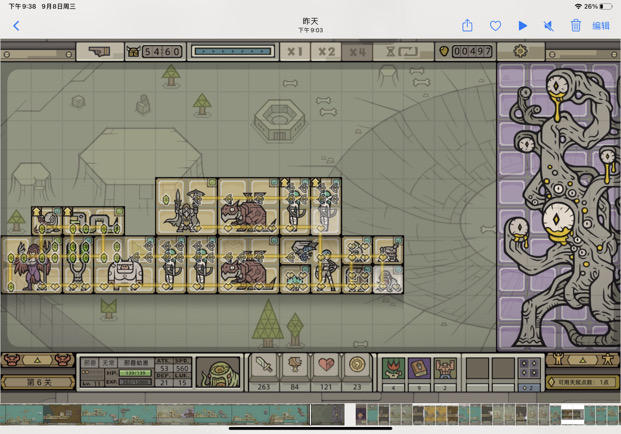Select the sword attack stat icon
Screen dimensions: 621x434
point(264,365)
